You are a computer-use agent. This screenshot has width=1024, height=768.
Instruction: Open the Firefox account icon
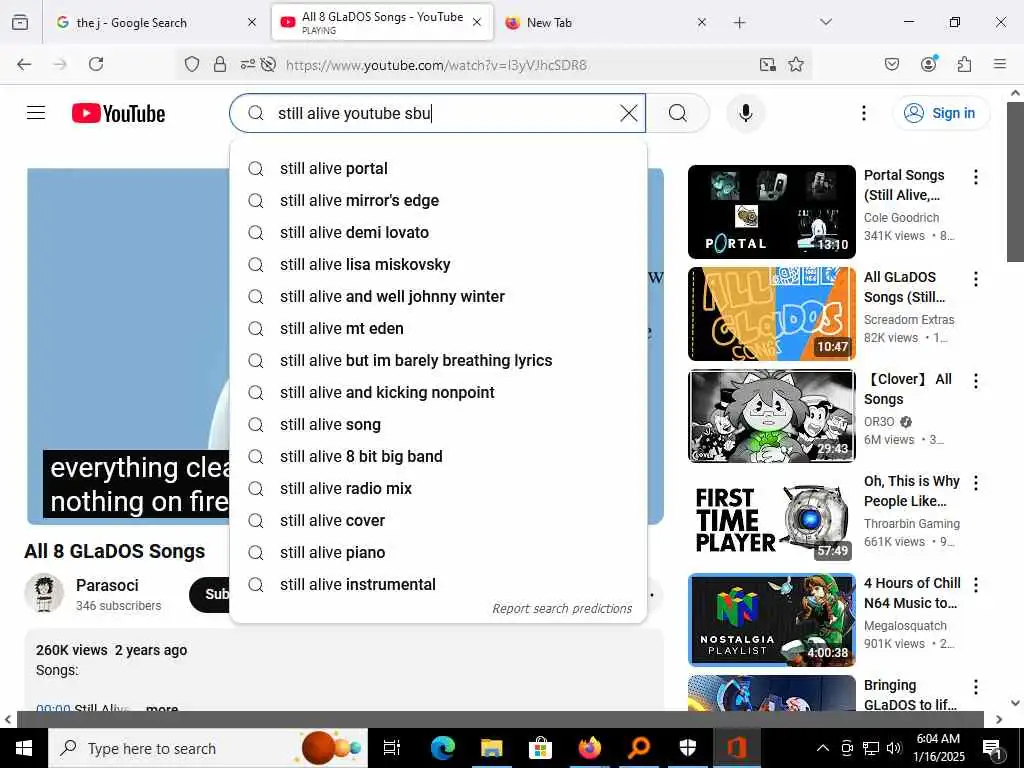928,63
